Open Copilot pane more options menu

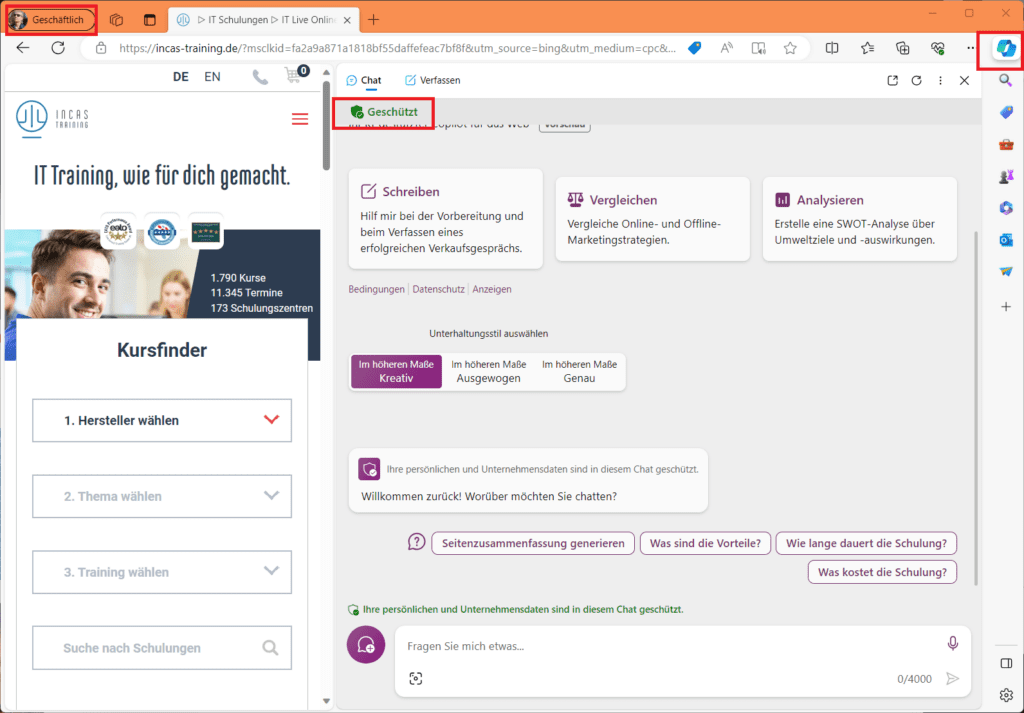[940, 80]
